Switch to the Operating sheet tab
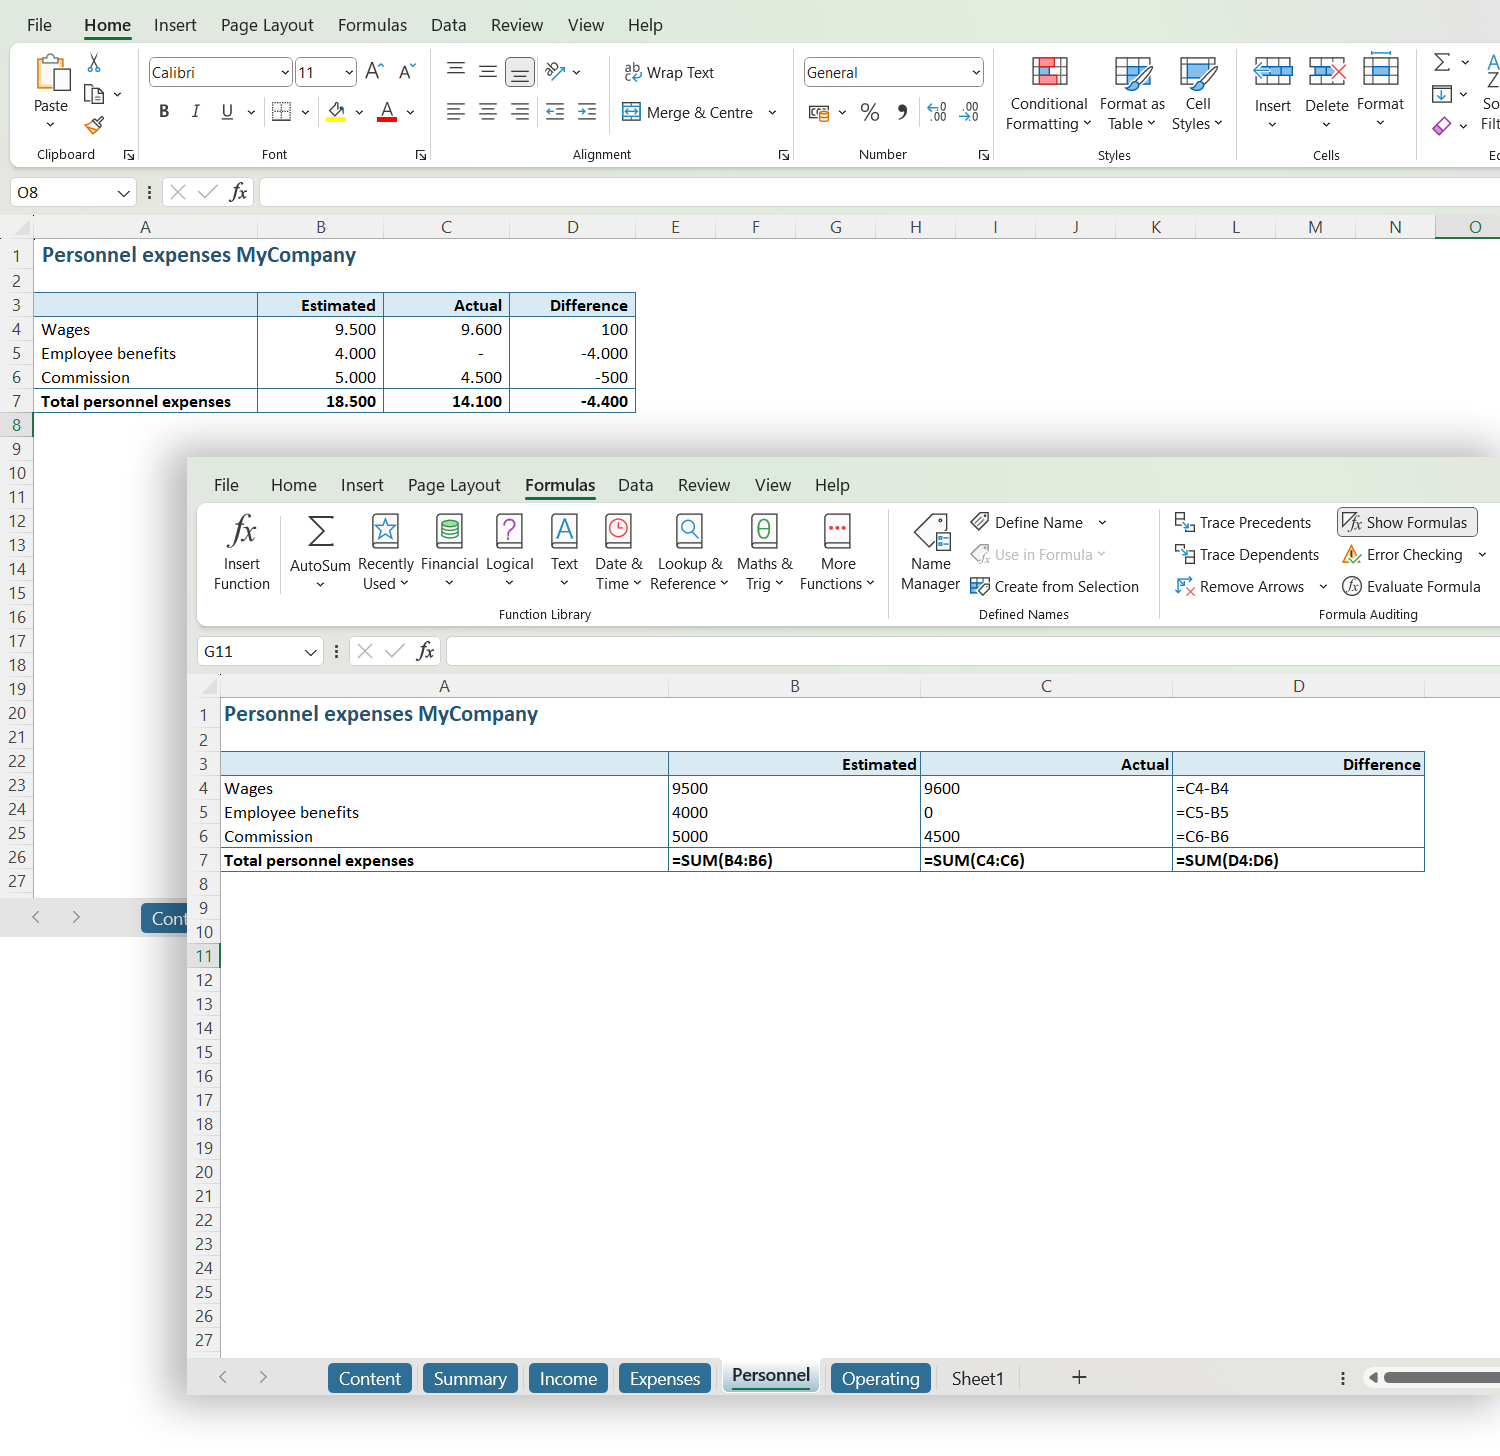The width and height of the screenshot is (1500, 1456). 881,1378
